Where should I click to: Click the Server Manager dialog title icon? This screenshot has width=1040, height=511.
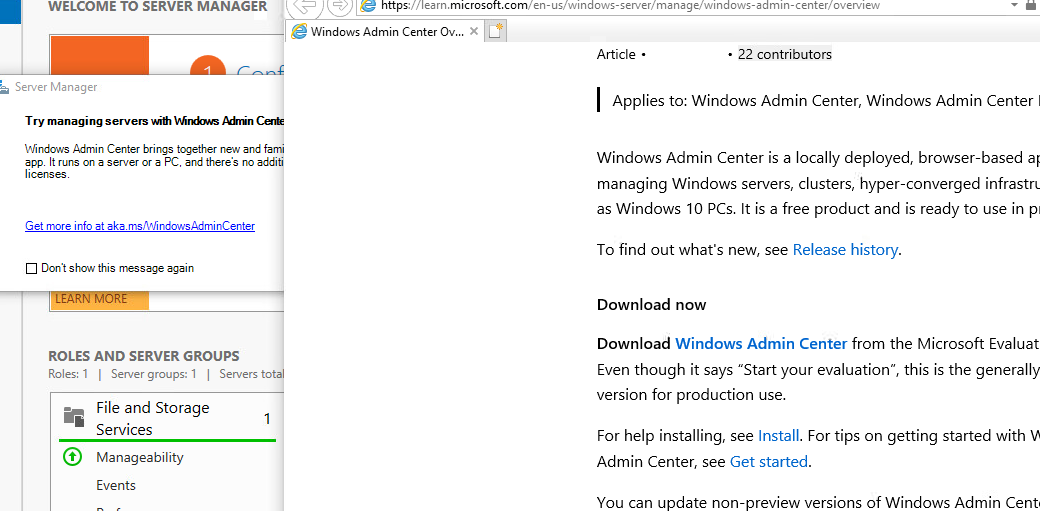pos(4,87)
